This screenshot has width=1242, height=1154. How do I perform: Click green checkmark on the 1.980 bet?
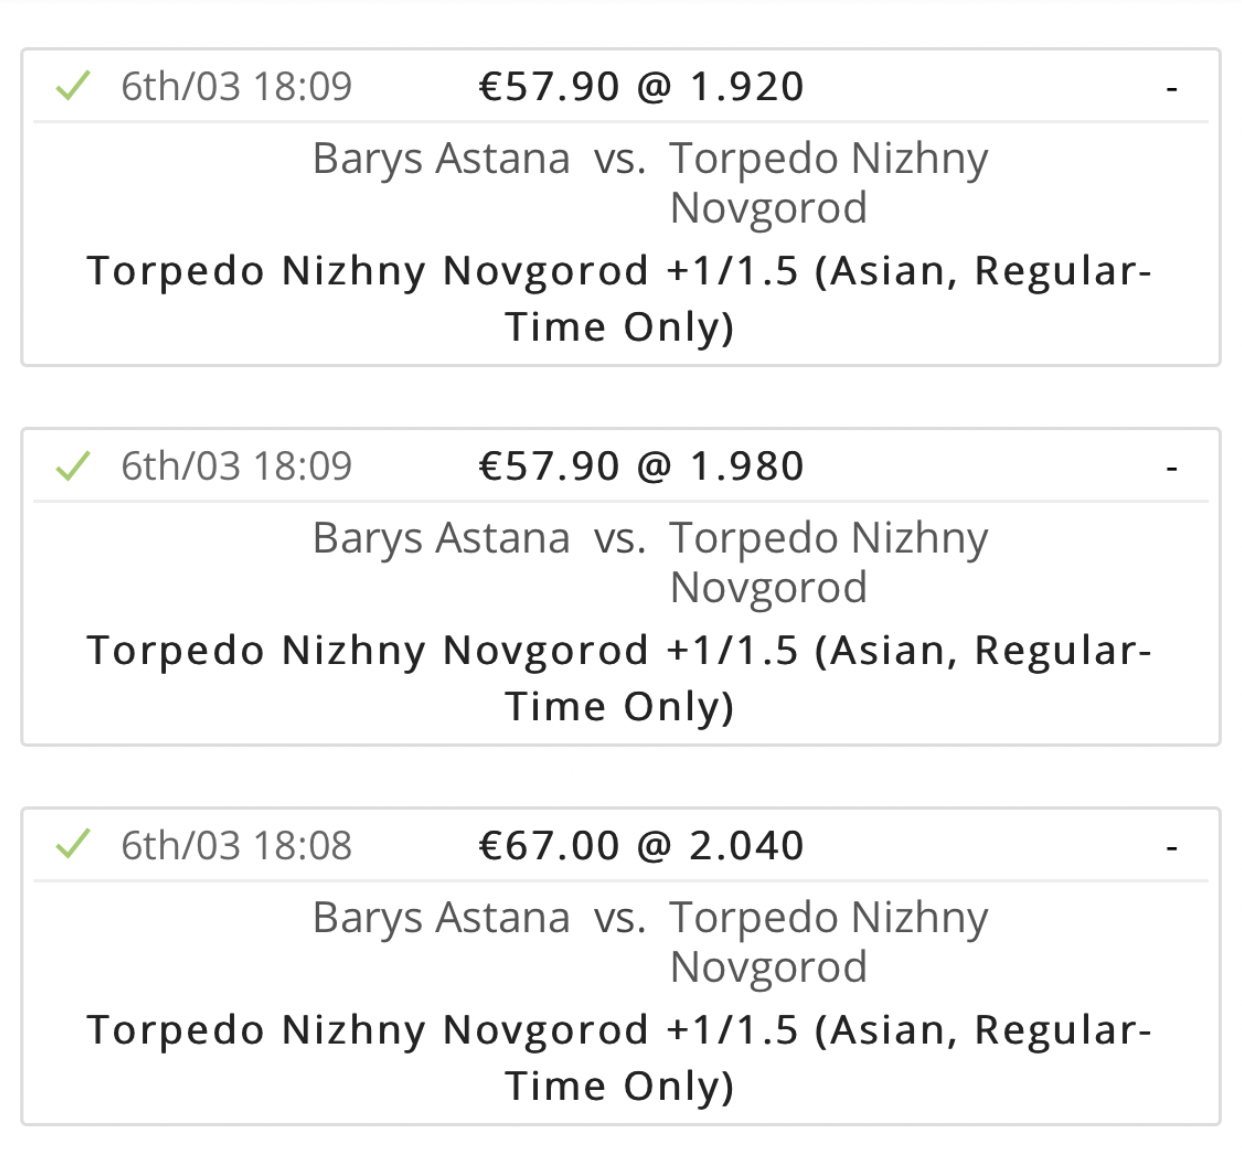pos(73,466)
